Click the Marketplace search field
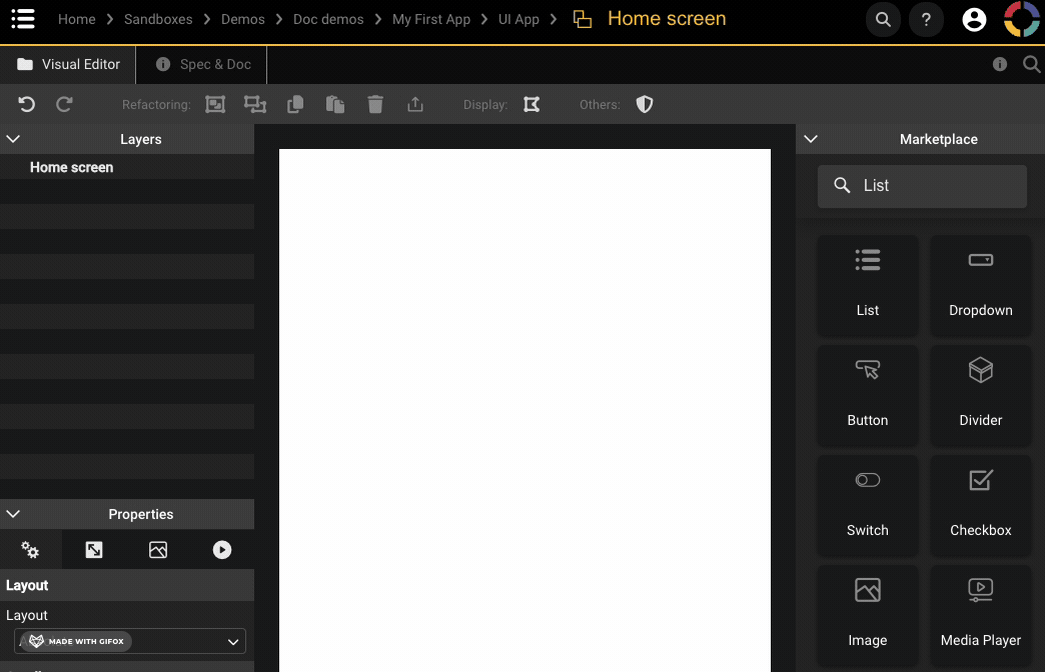This screenshot has height=672, width=1045. pyautogui.click(x=922, y=186)
